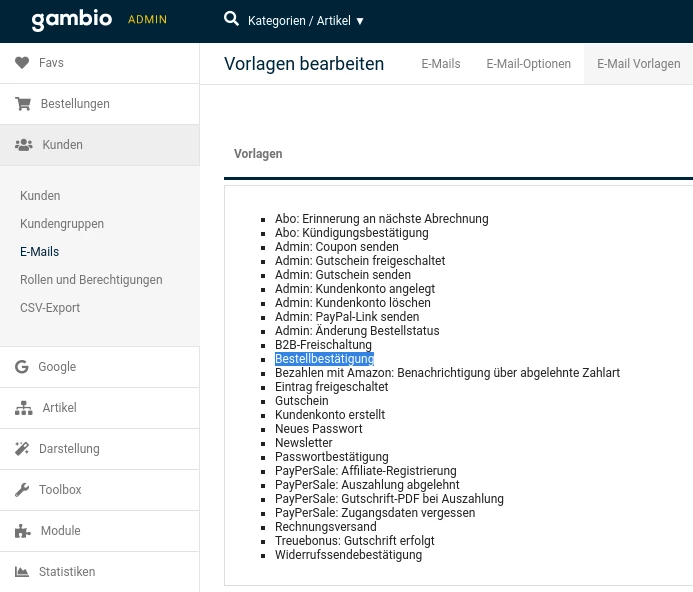Open the Neues Passwort template

(x=318, y=429)
